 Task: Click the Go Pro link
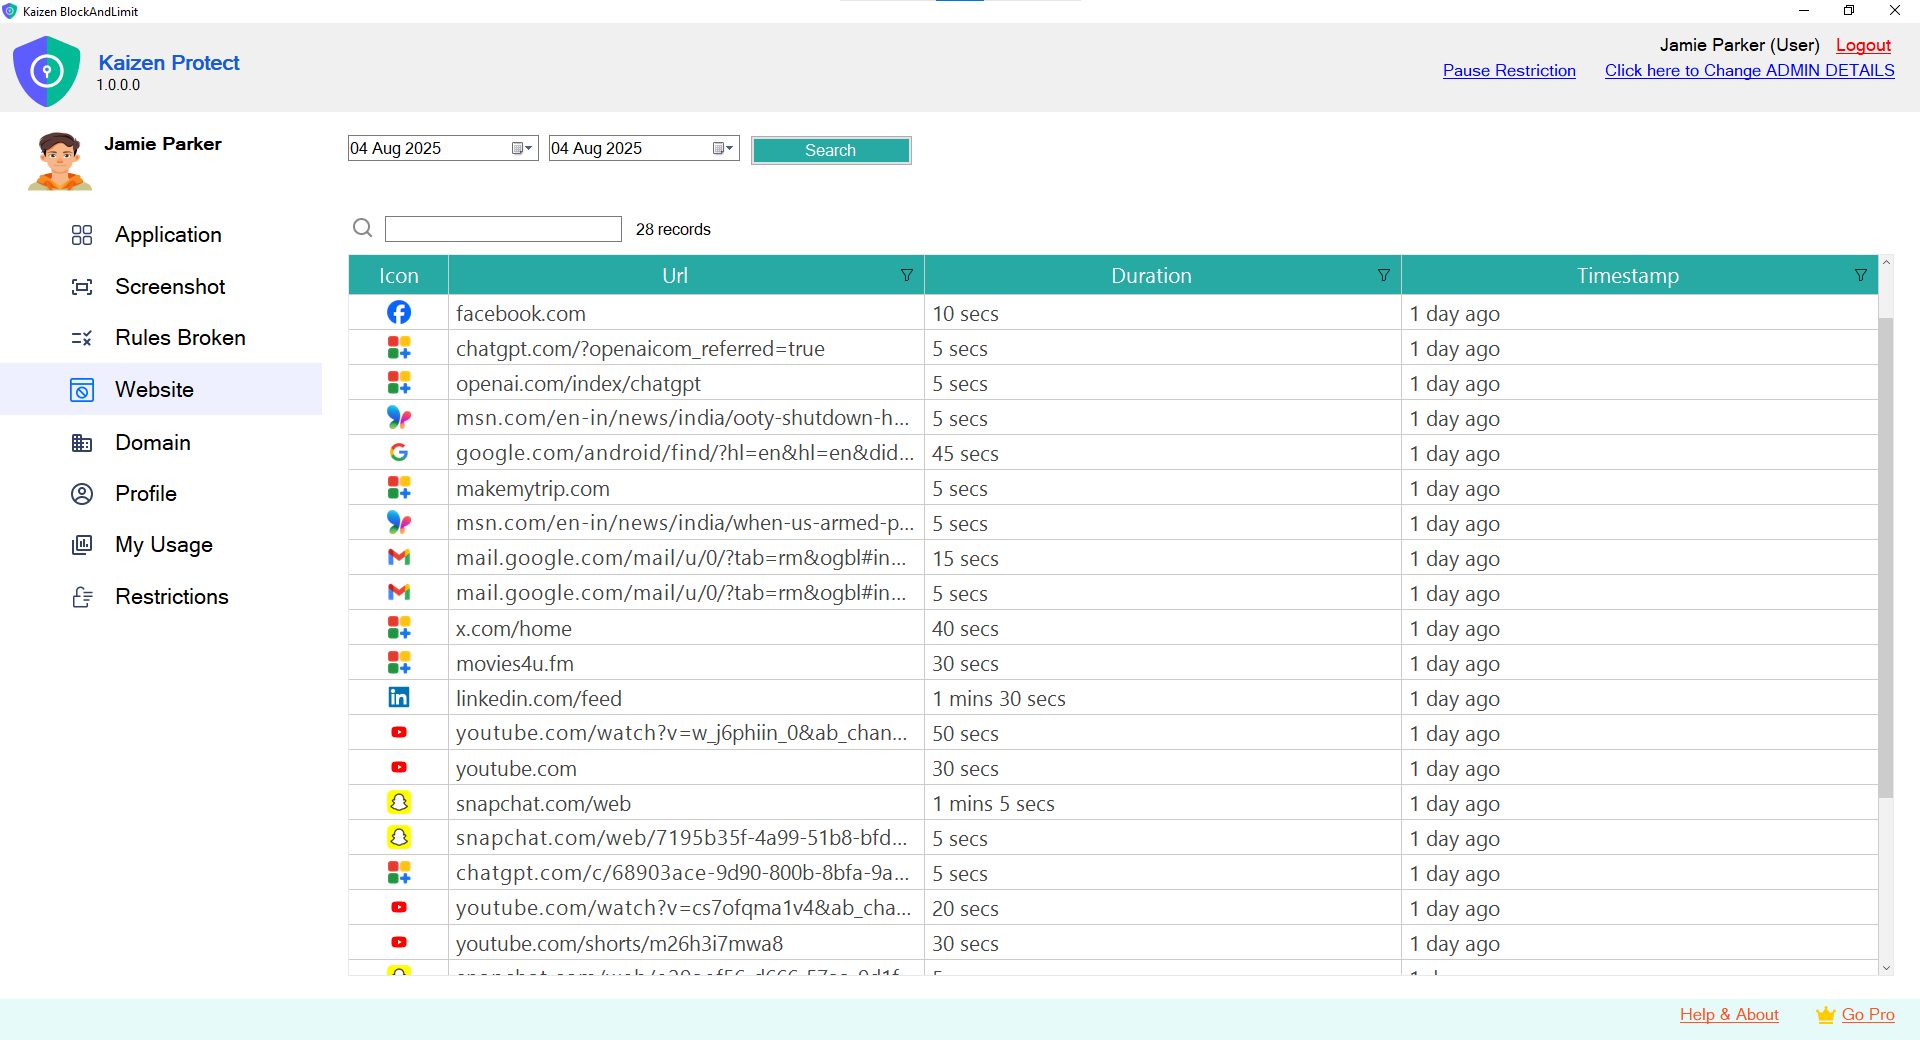click(1868, 1015)
